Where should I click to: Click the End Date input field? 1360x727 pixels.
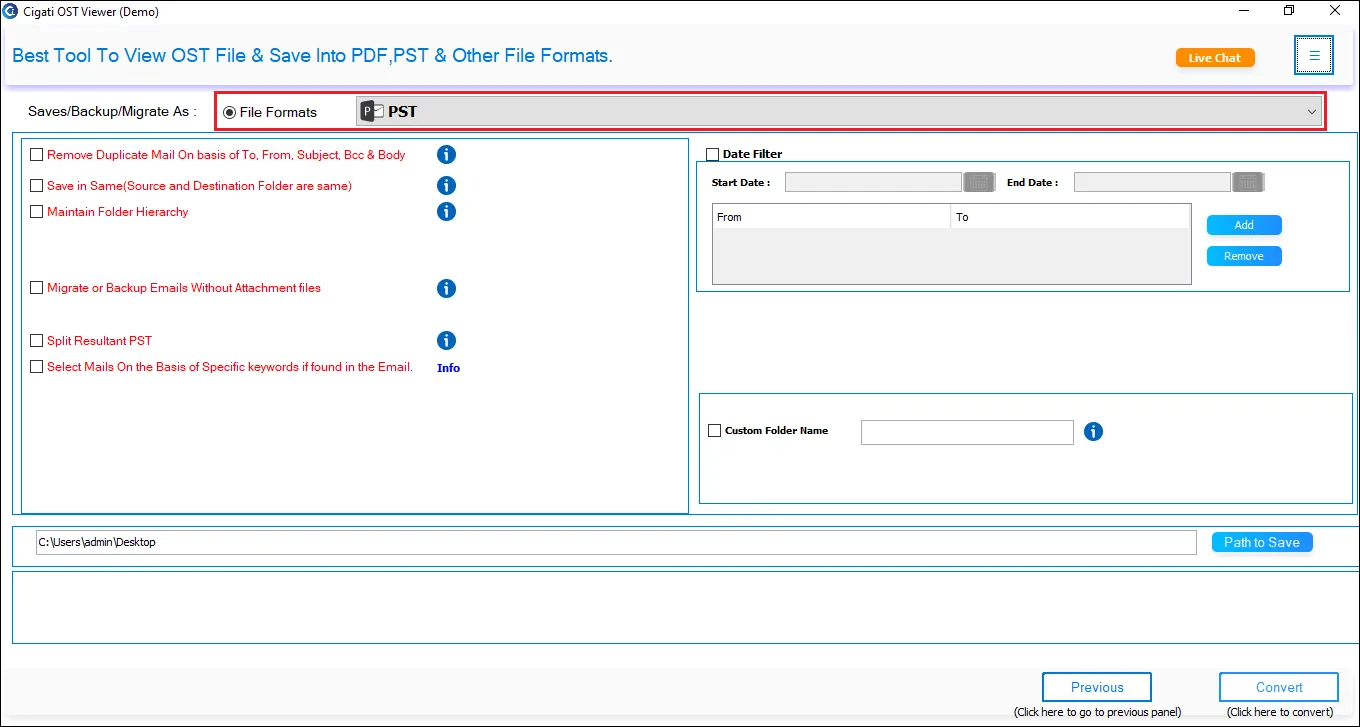click(1152, 182)
